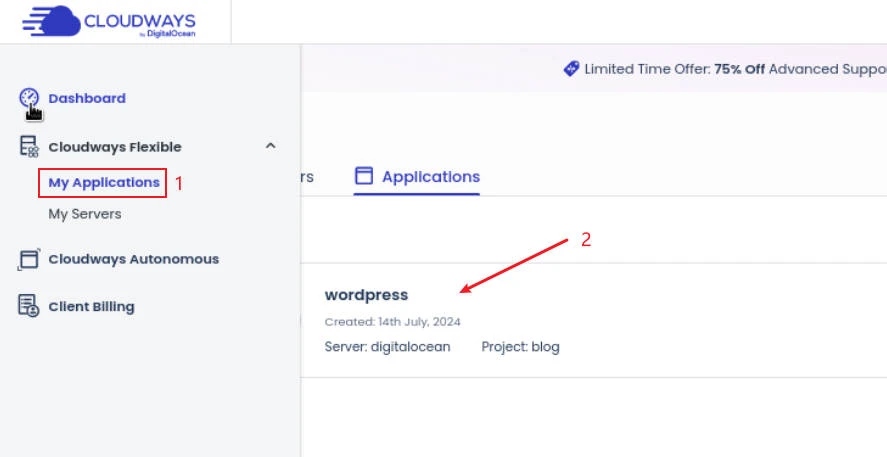Open the Client Billing menu label

click(91, 307)
